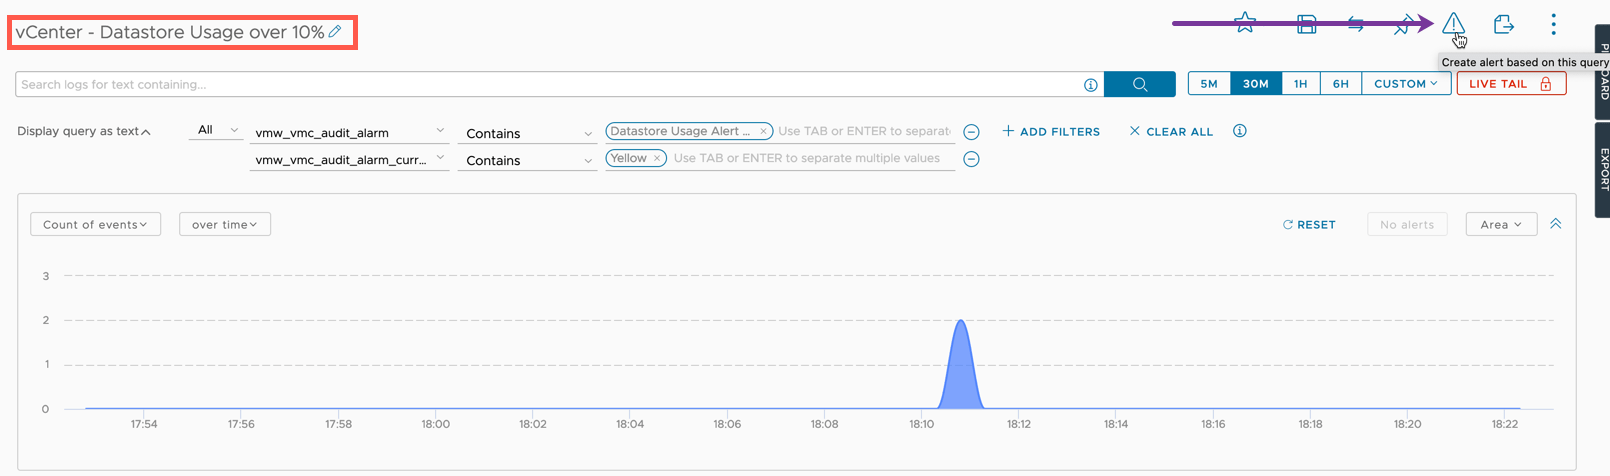Open the Export side tab

(x=1602, y=169)
